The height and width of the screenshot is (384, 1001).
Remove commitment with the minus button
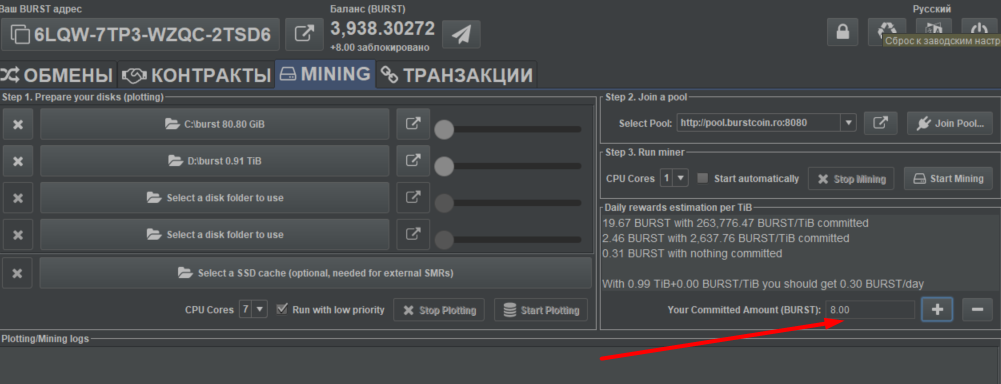point(977,309)
